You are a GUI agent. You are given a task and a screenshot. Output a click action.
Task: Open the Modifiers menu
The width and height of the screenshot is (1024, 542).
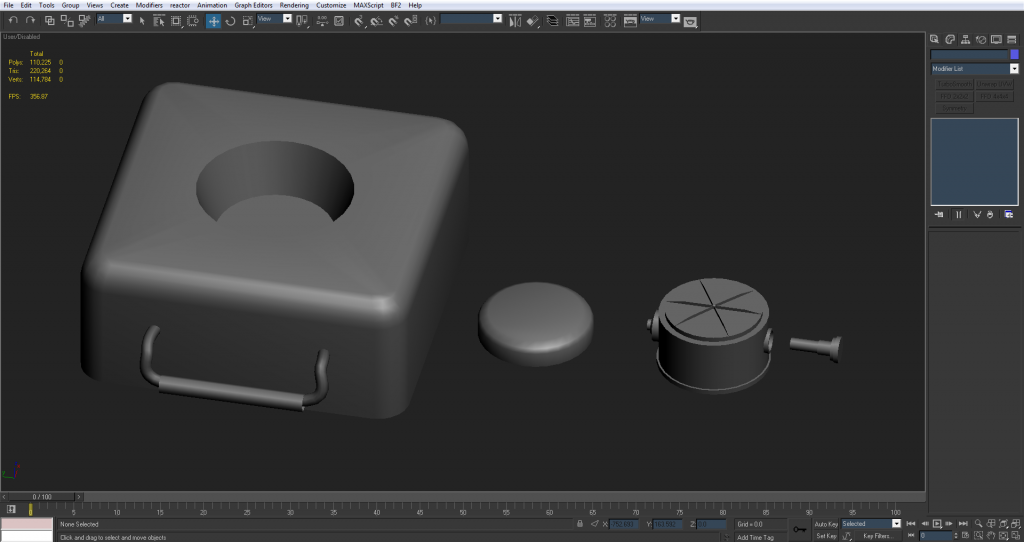[x=149, y=5]
